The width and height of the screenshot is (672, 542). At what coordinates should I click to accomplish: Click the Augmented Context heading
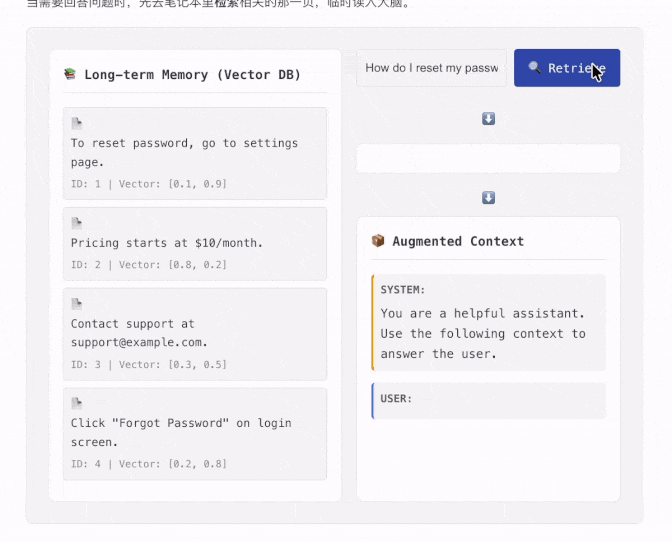click(x=458, y=241)
